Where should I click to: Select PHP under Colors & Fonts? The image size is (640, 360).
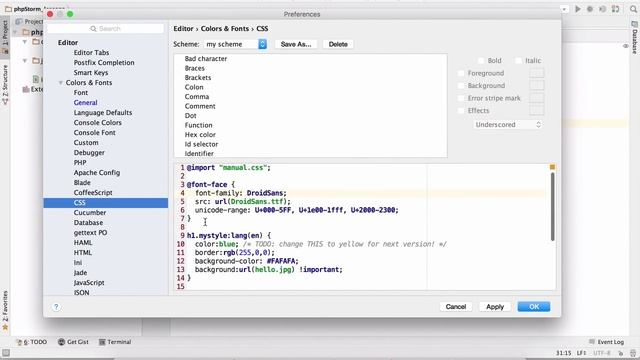(x=80, y=163)
